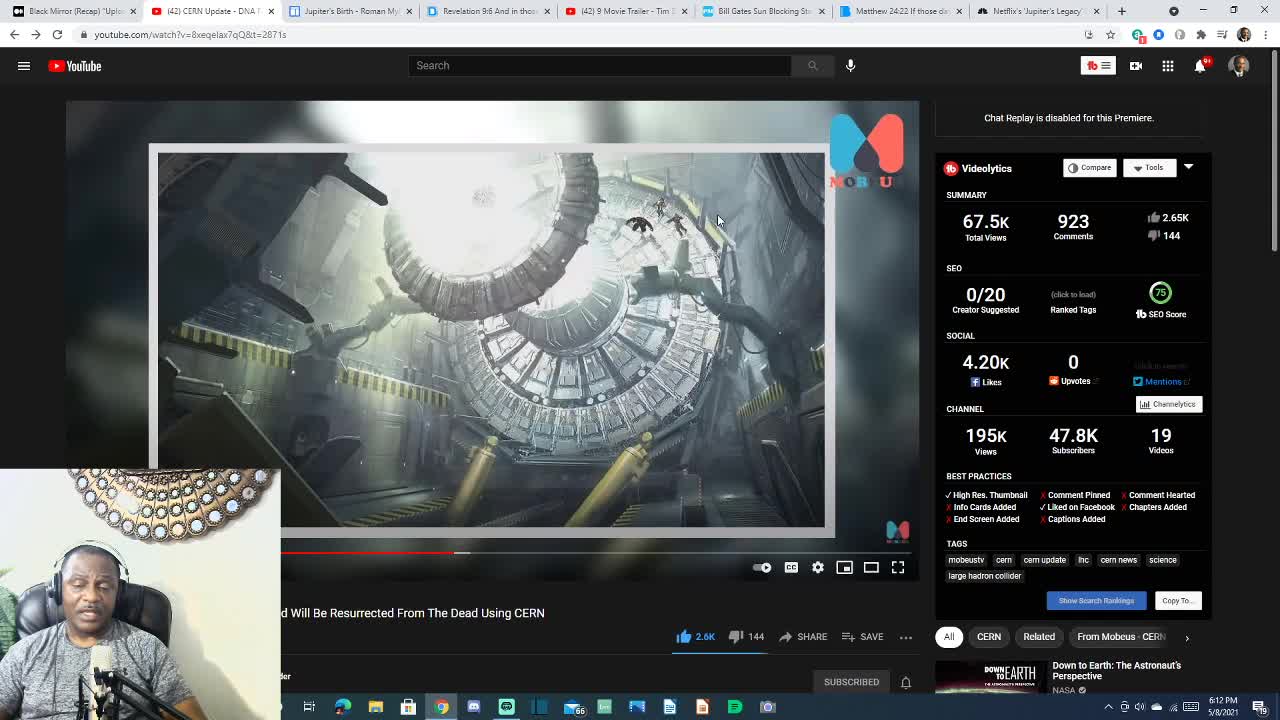
Task: Collapse the Videolytics panel with the arrow
Action: 1188,167
